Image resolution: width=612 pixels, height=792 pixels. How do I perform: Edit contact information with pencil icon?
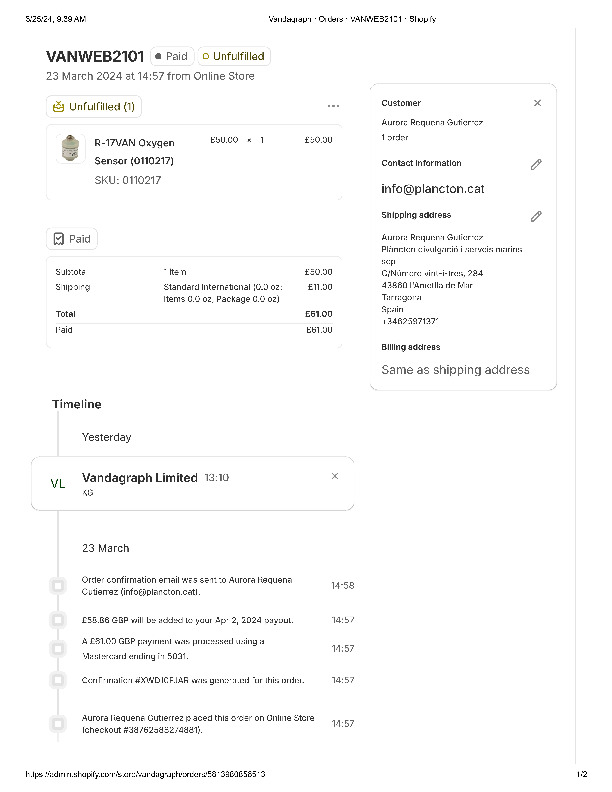click(536, 164)
